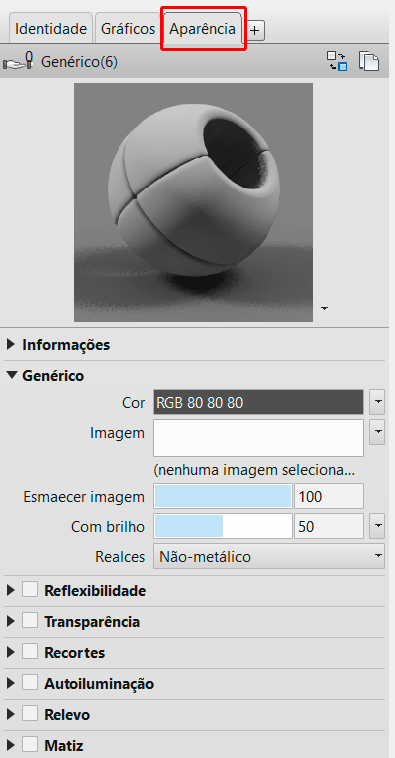
Task: Switch to the Identidade tab
Action: (51, 29)
